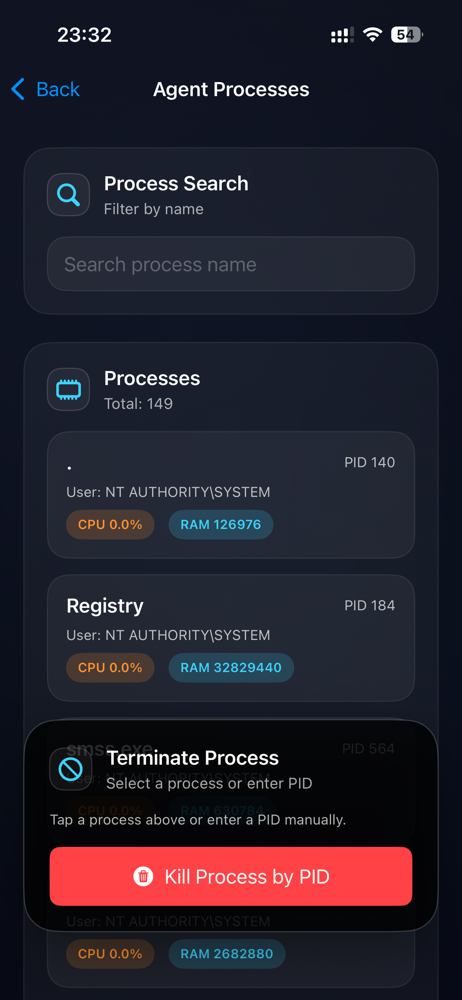Tap the Agent Processes title

231,89
